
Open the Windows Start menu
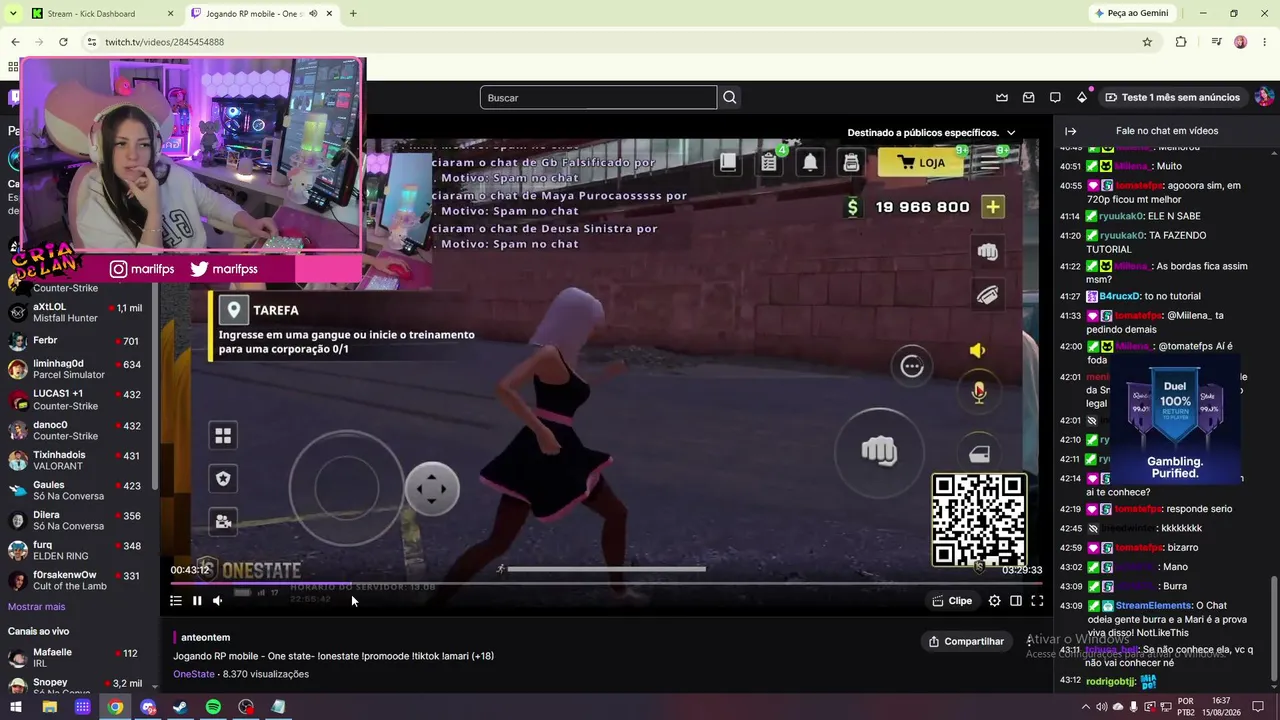click(16, 707)
